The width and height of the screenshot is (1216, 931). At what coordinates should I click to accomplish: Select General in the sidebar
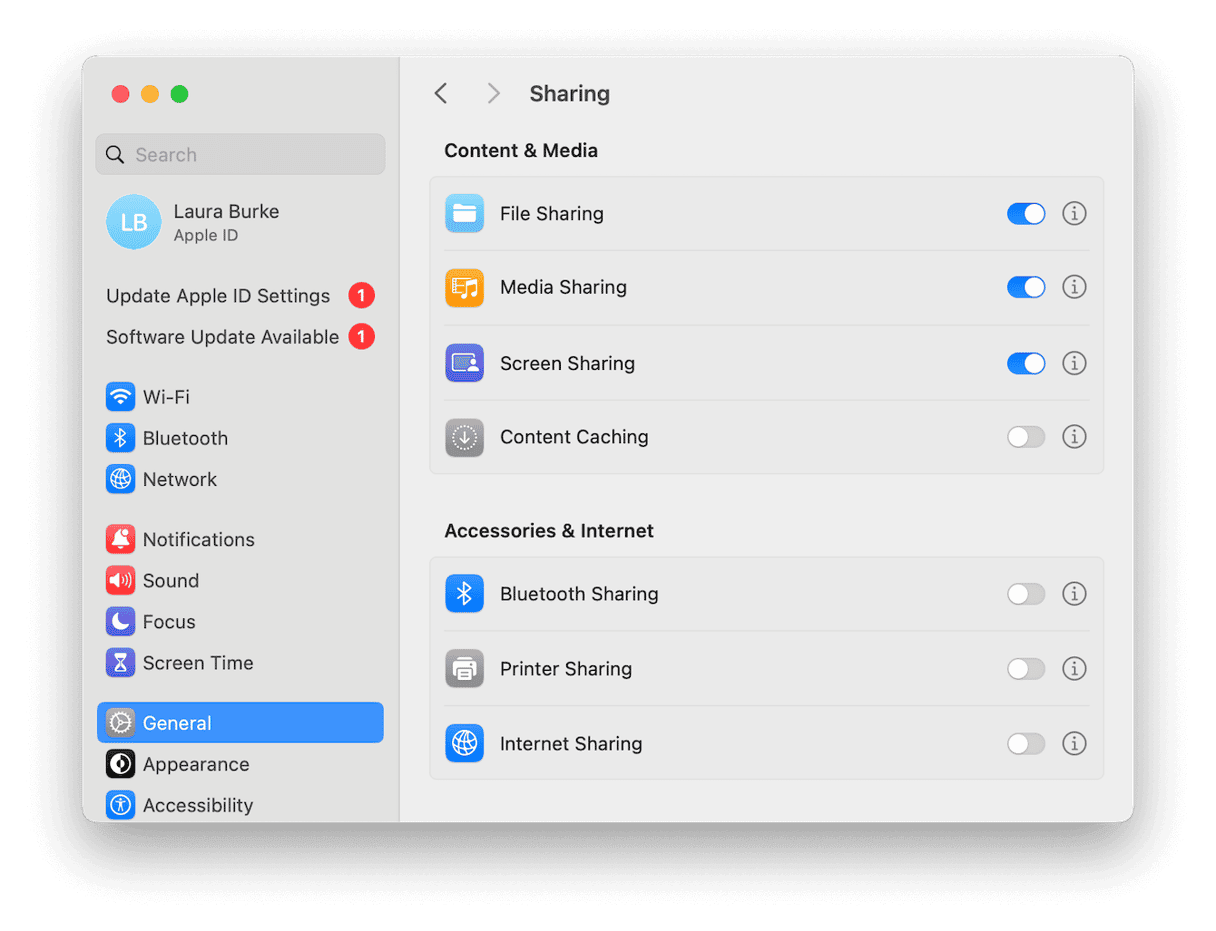tap(178, 722)
